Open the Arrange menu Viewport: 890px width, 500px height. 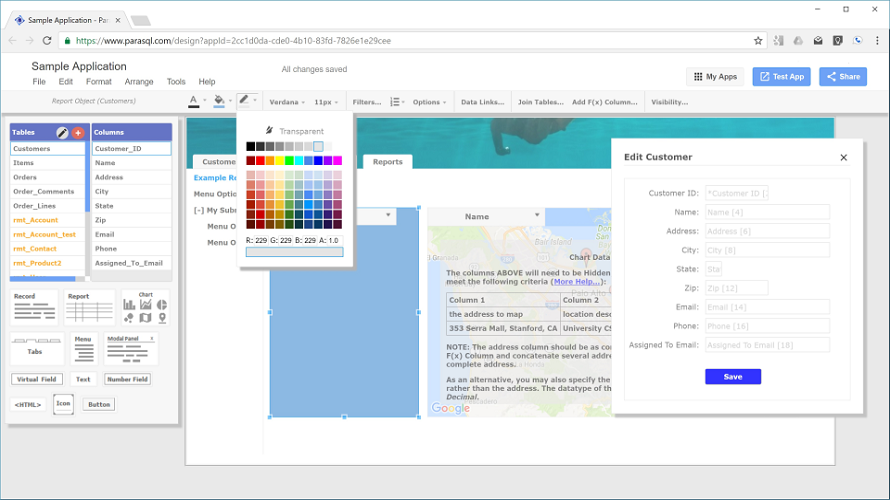pos(139,82)
